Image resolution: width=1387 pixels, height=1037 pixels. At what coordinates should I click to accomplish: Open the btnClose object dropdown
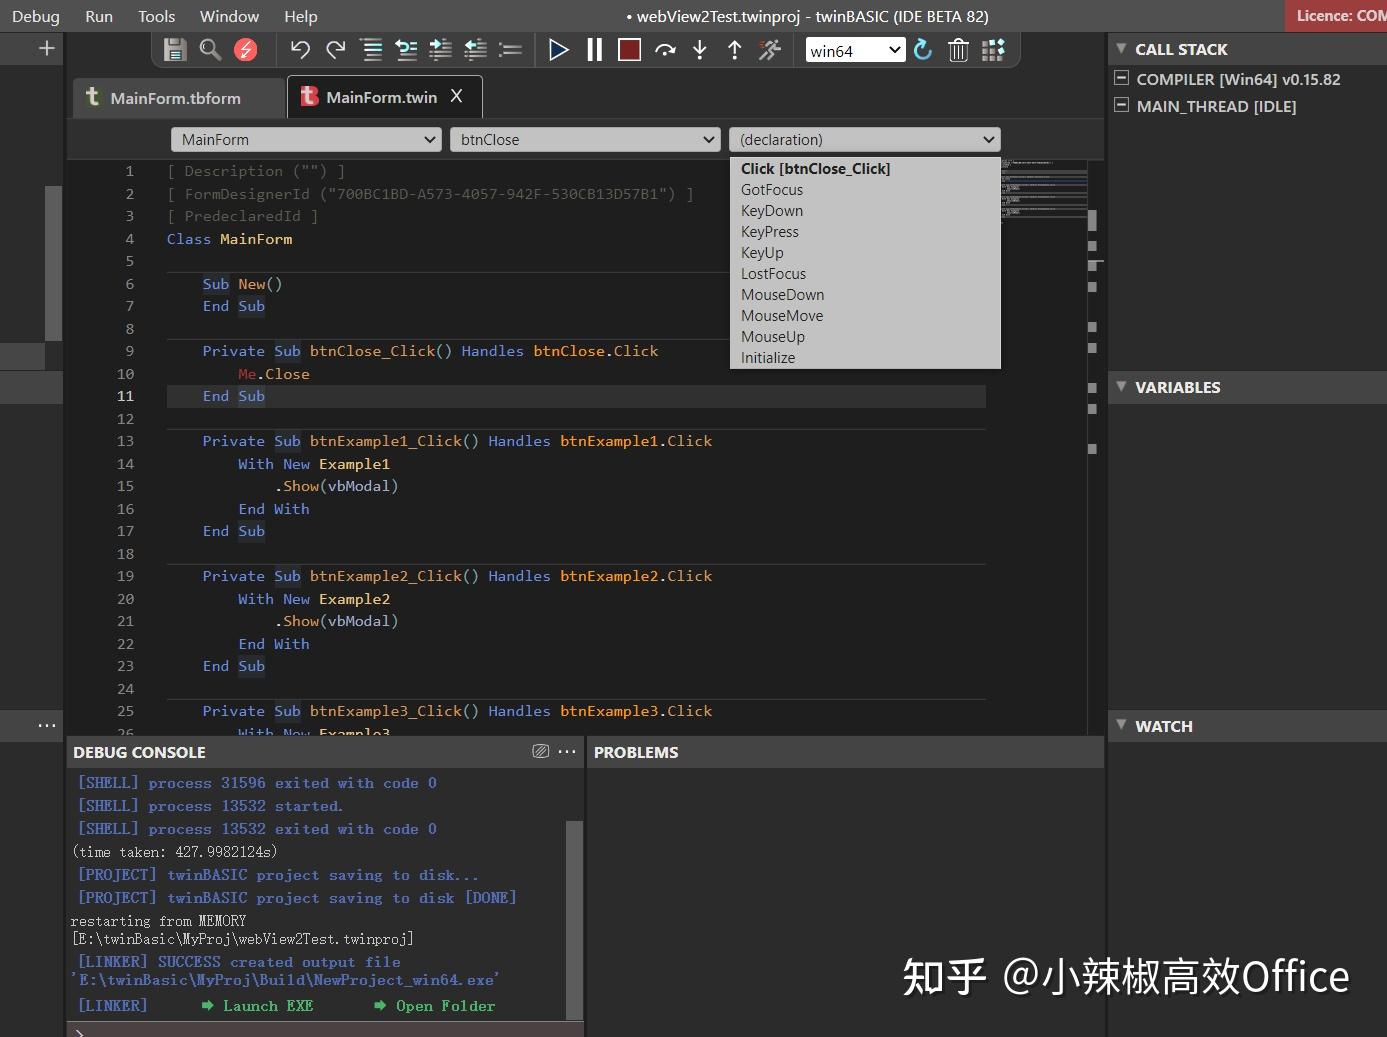[585, 139]
